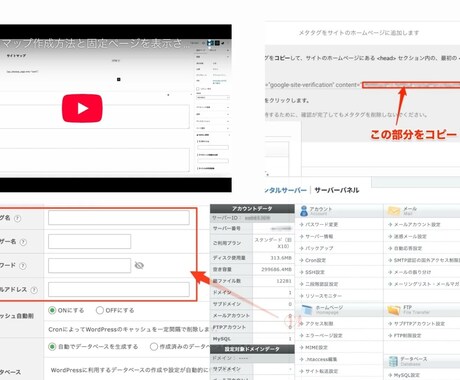This screenshot has height=380, width=460.
Task: Click the google-site-verification meta tag text
Action: 313,85
